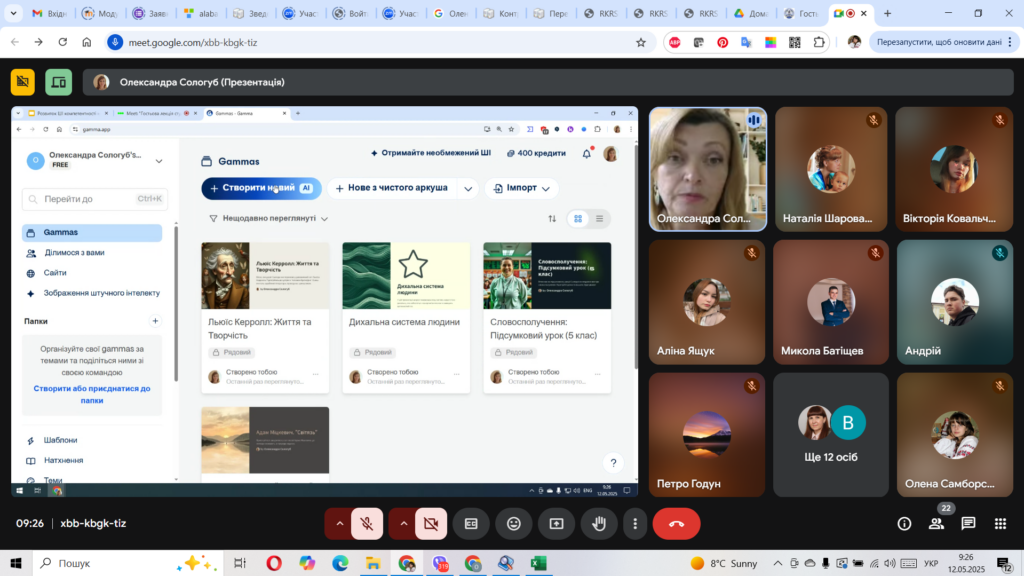Switch to the Gmail Вхідні tab

[x=50, y=13]
